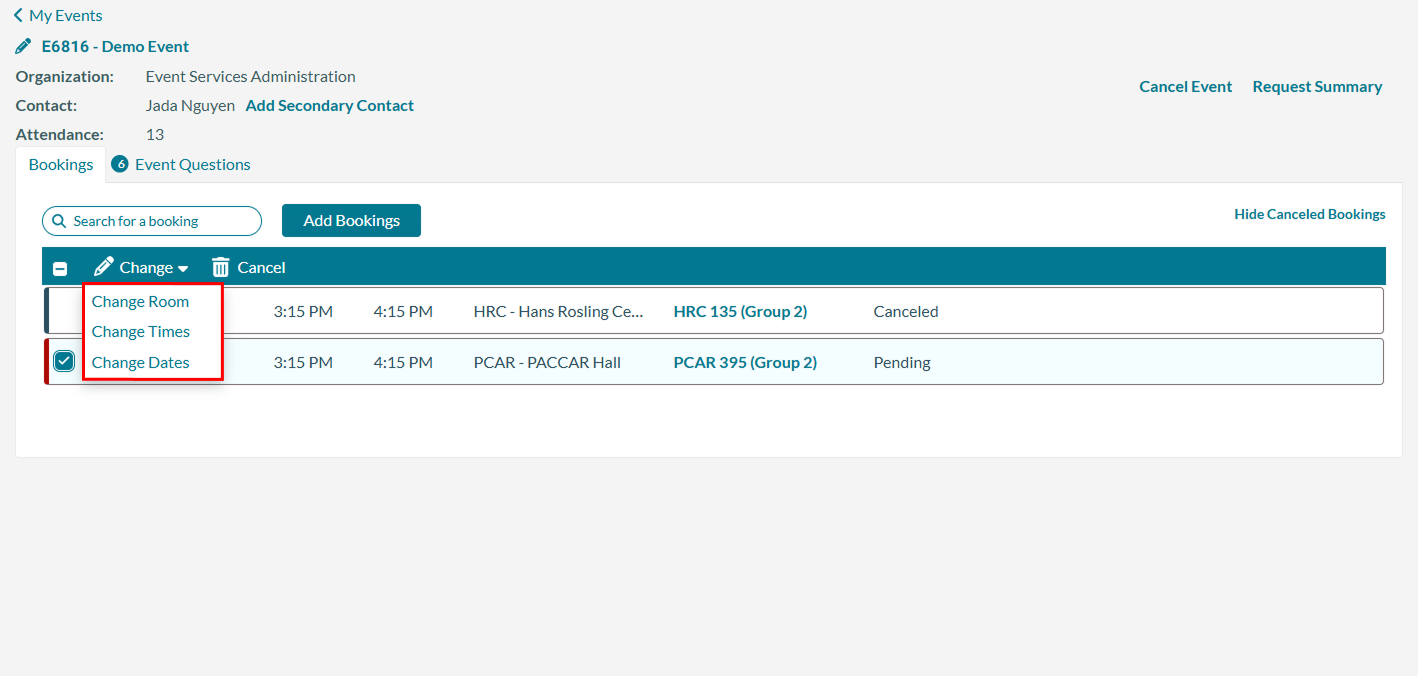
Task: Click the pencil icon of the Change menu
Action: pos(103,267)
